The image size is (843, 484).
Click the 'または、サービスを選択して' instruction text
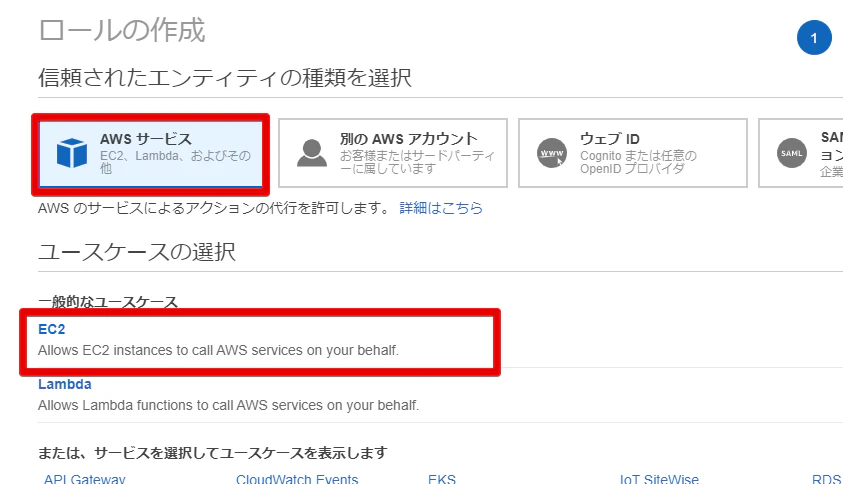pyautogui.click(x=212, y=453)
